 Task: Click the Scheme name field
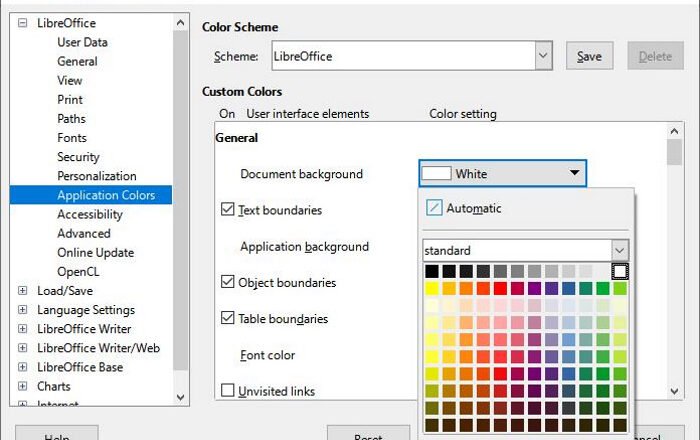(404, 56)
